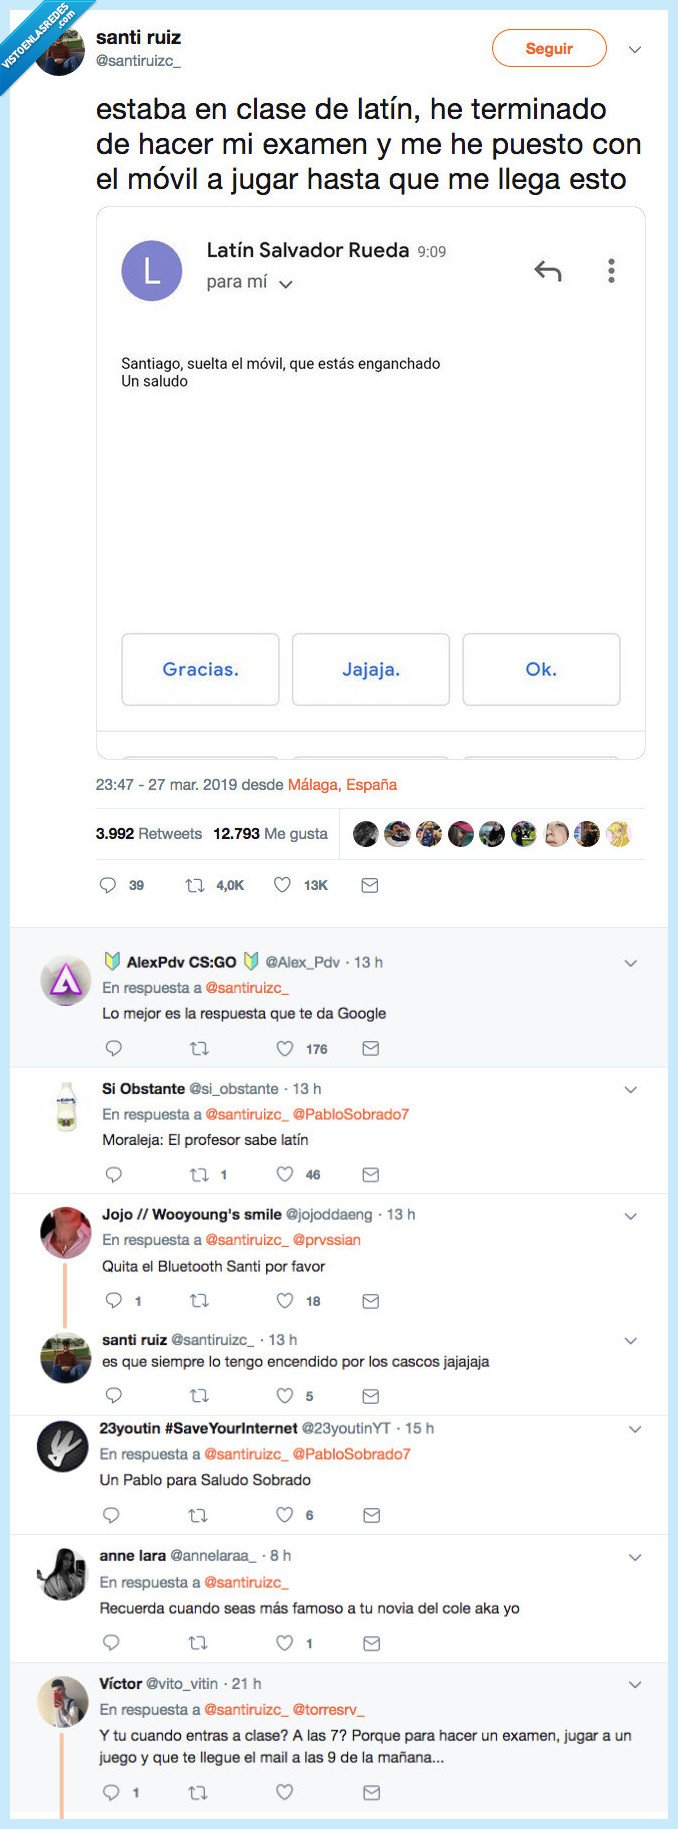Send the main tweet by direct message

(370, 885)
